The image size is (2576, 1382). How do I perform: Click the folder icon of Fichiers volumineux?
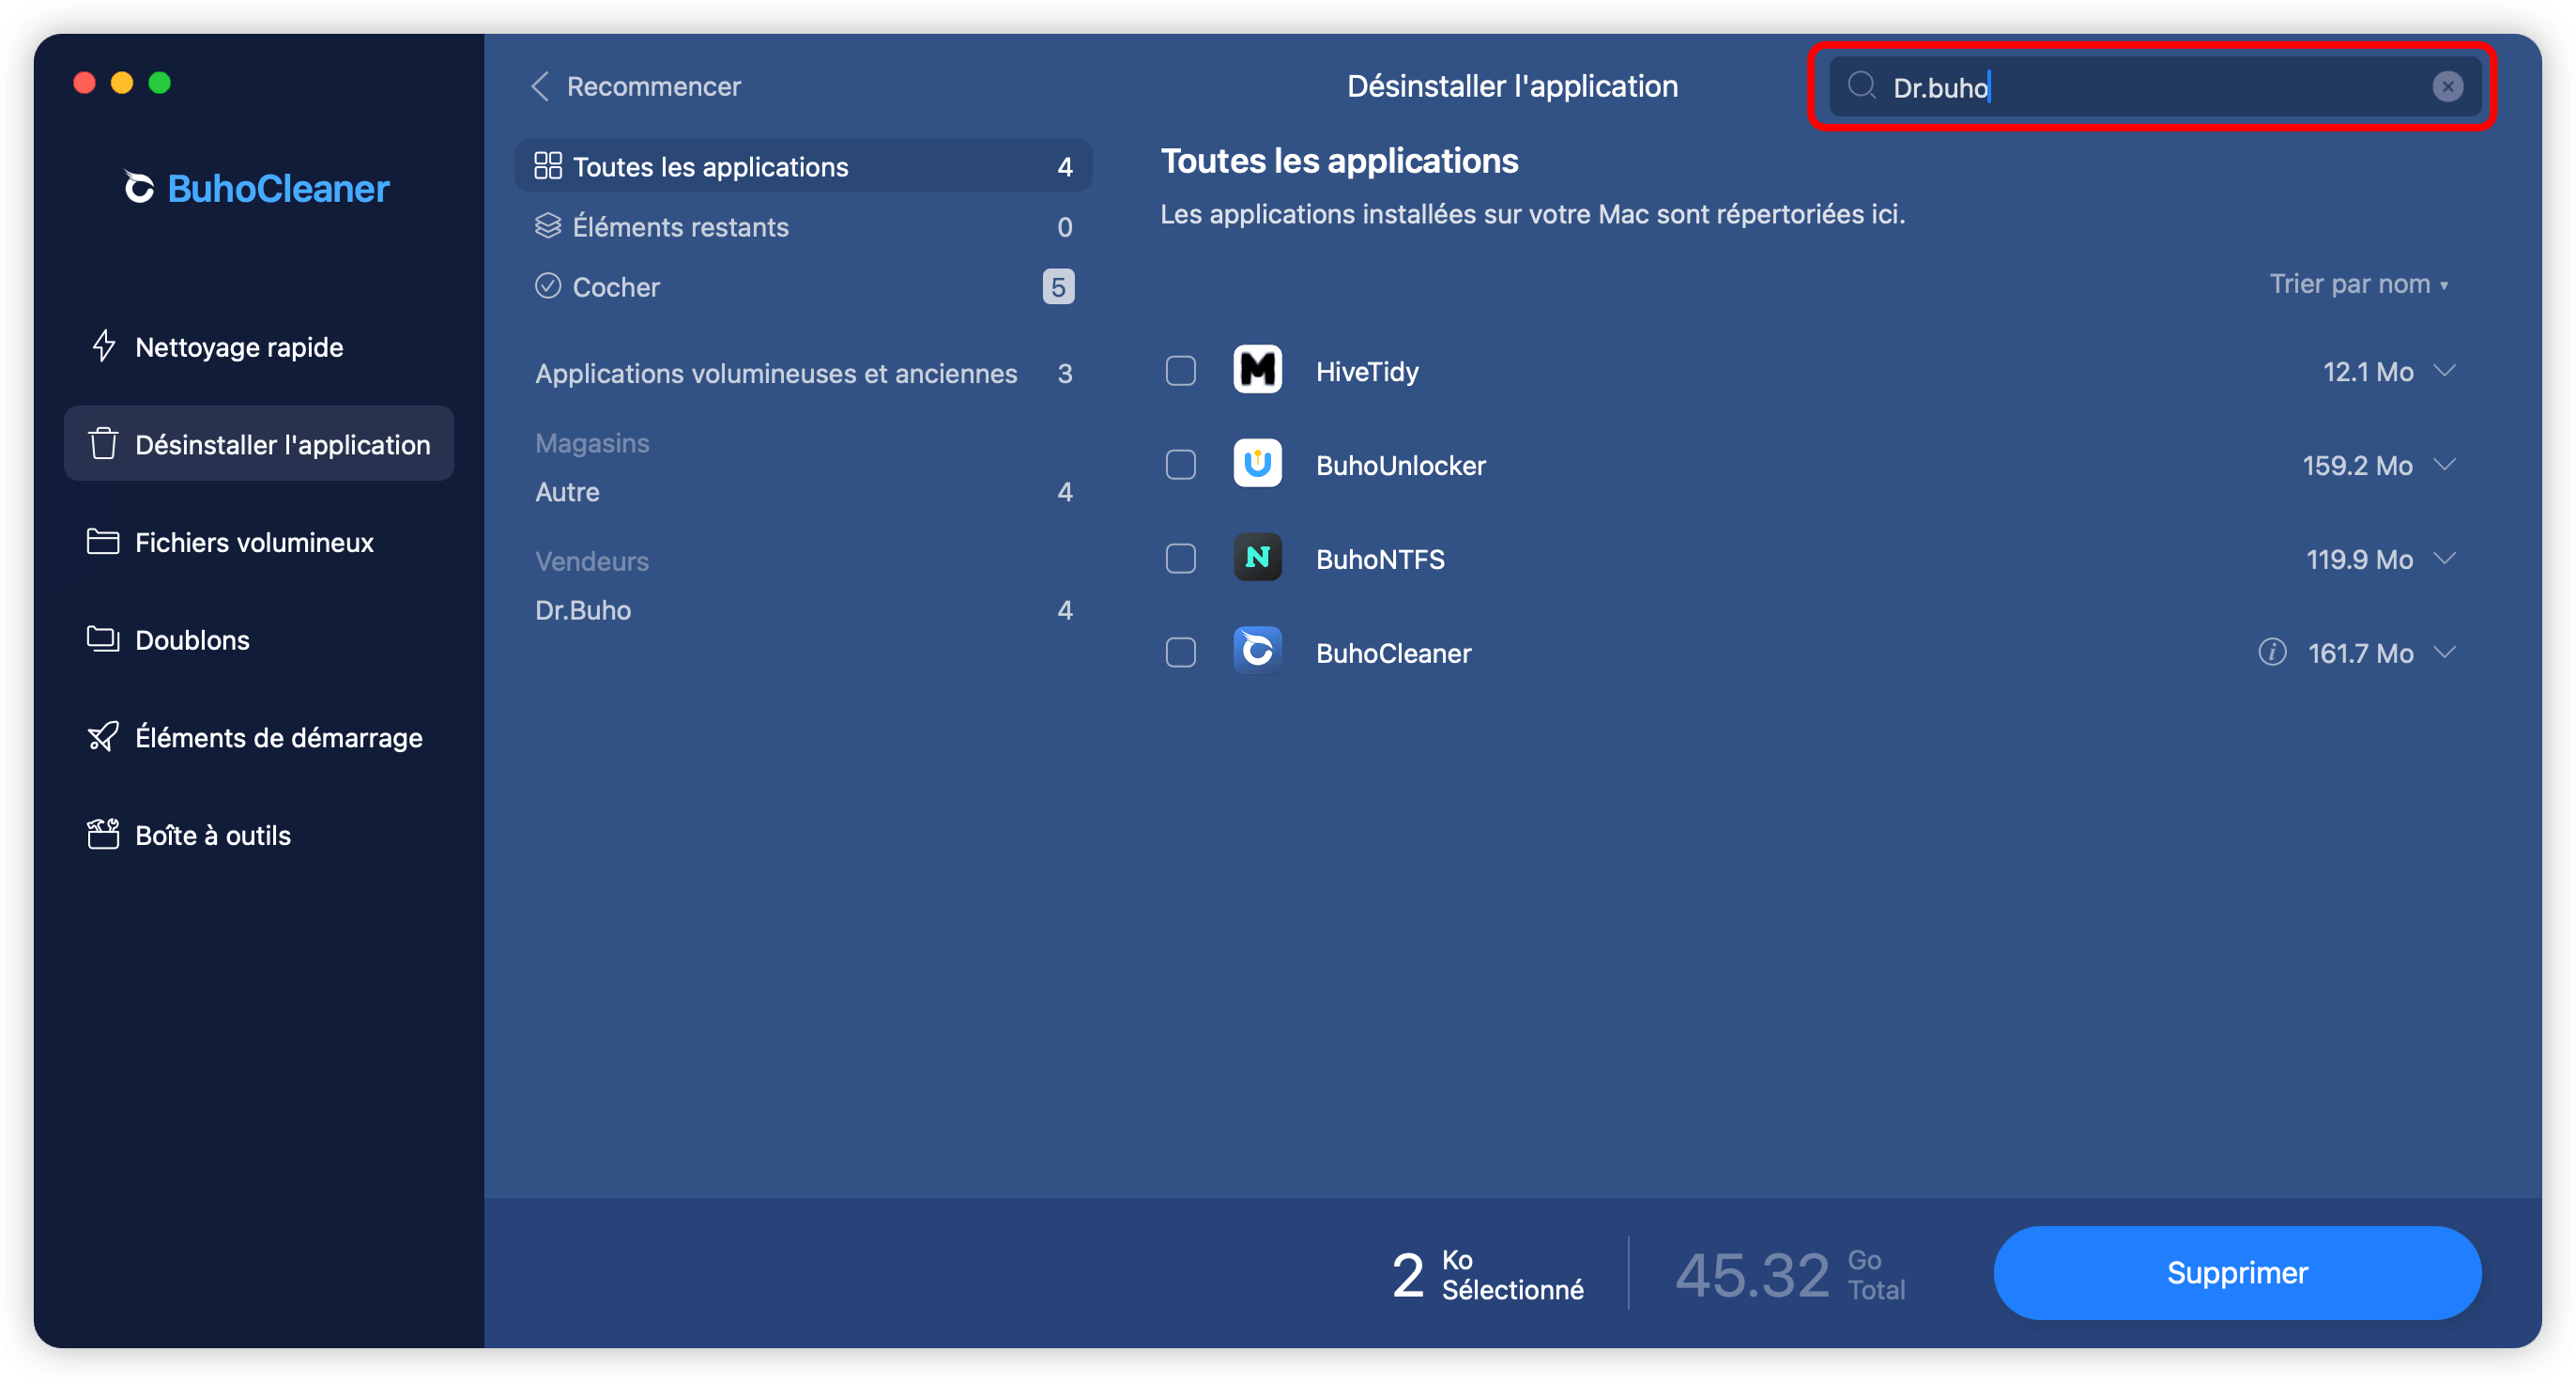coord(103,541)
